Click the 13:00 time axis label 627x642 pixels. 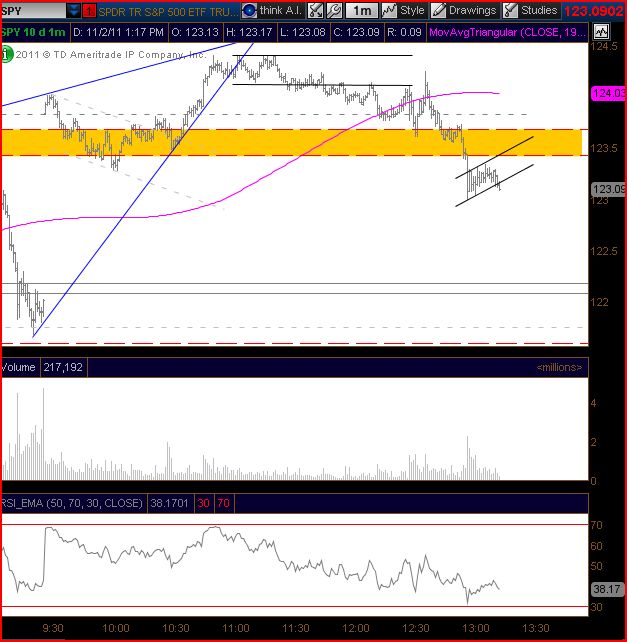(x=475, y=628)
